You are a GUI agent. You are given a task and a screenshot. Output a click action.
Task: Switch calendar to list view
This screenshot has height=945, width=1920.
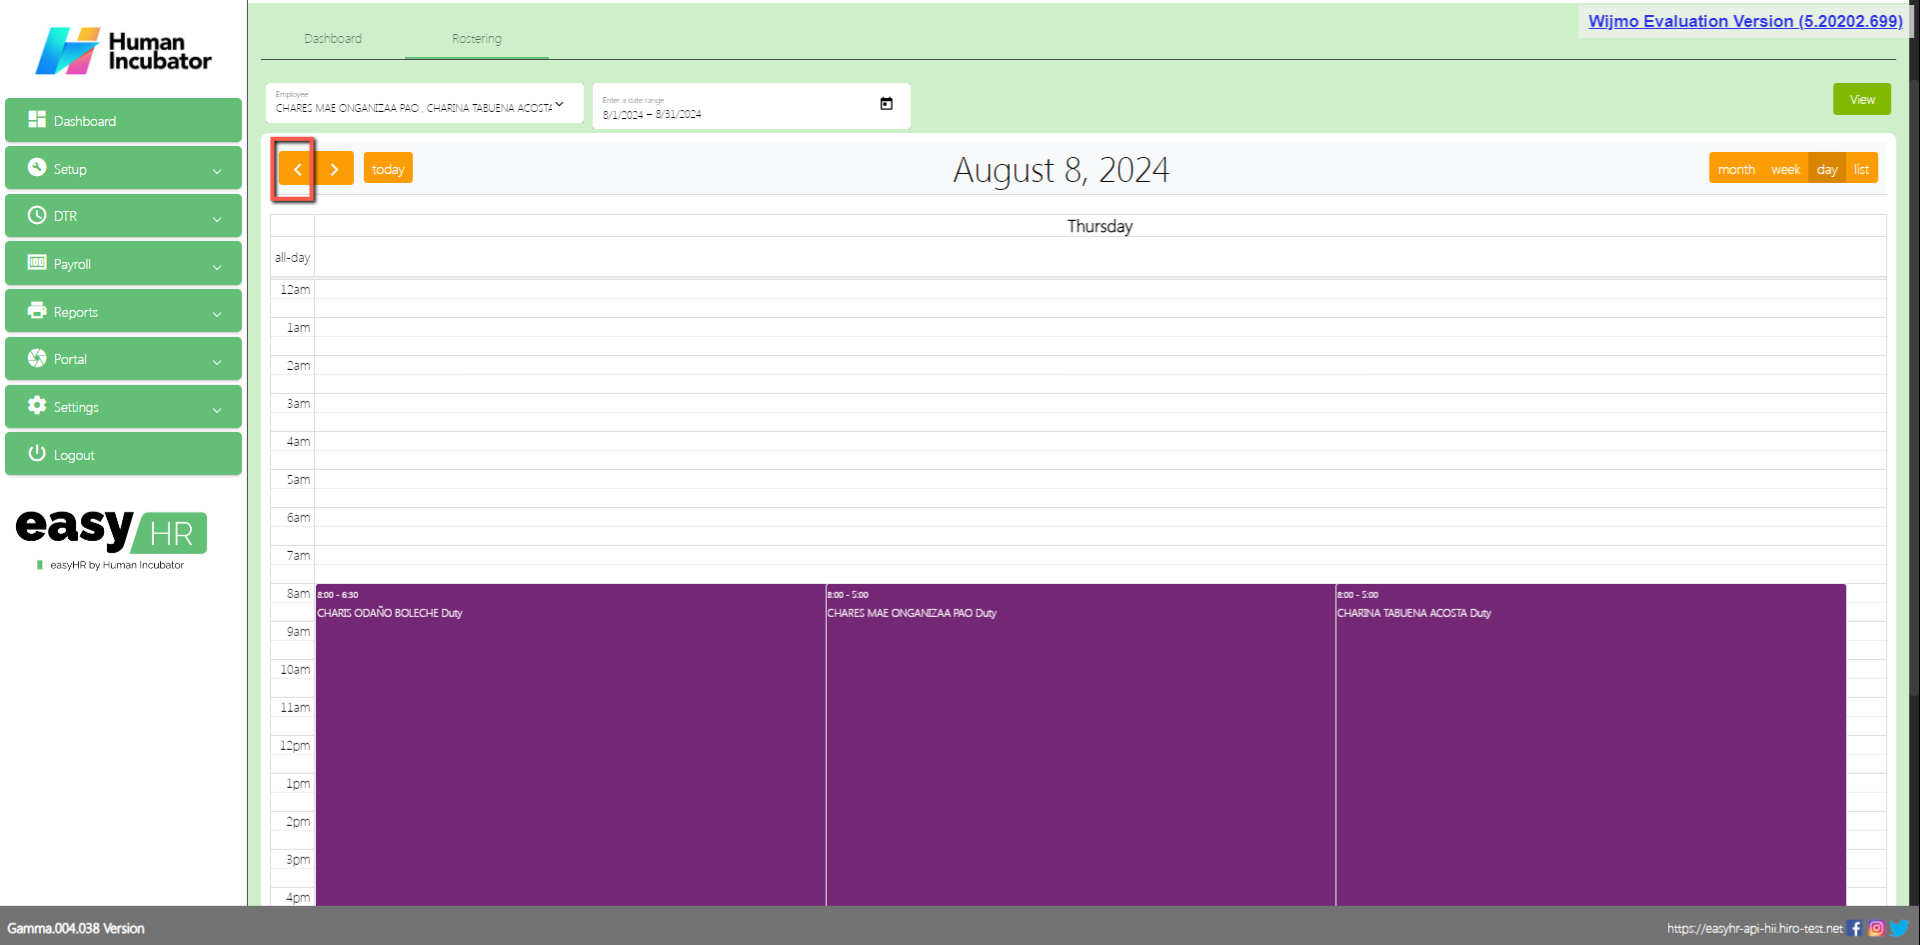(x=1861, y=169)
